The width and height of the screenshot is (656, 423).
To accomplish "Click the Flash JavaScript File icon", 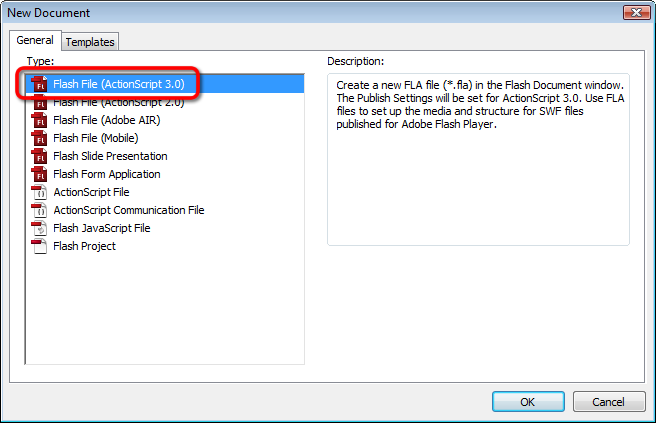I will click(40, 228).
